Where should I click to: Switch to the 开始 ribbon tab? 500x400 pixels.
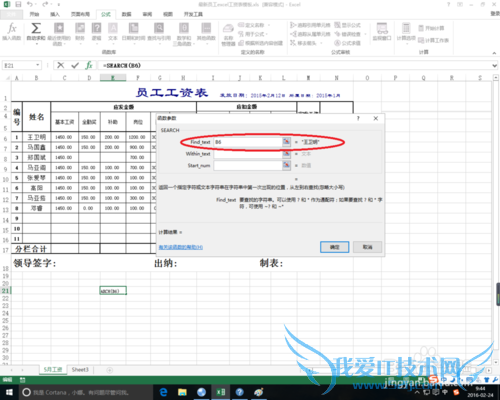coord(34,14)
